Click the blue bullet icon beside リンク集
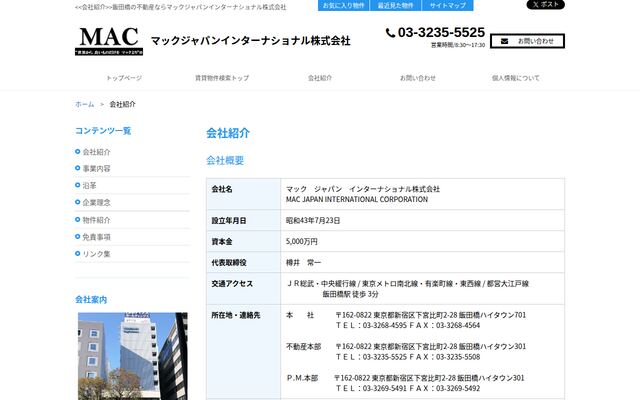 78,253
